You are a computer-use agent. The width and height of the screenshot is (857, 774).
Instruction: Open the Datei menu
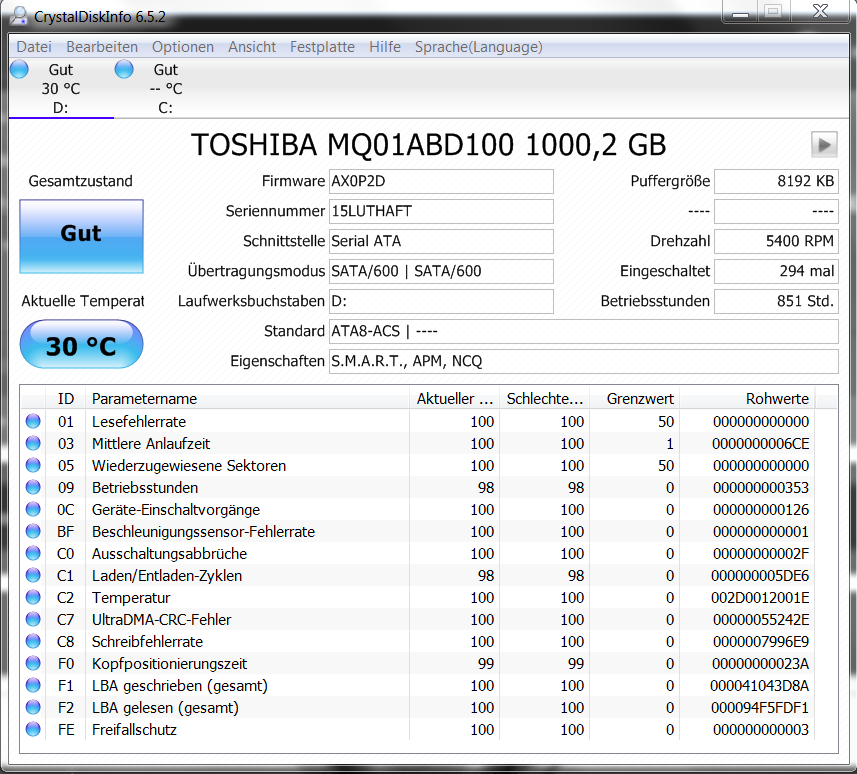tap(34, 47)
